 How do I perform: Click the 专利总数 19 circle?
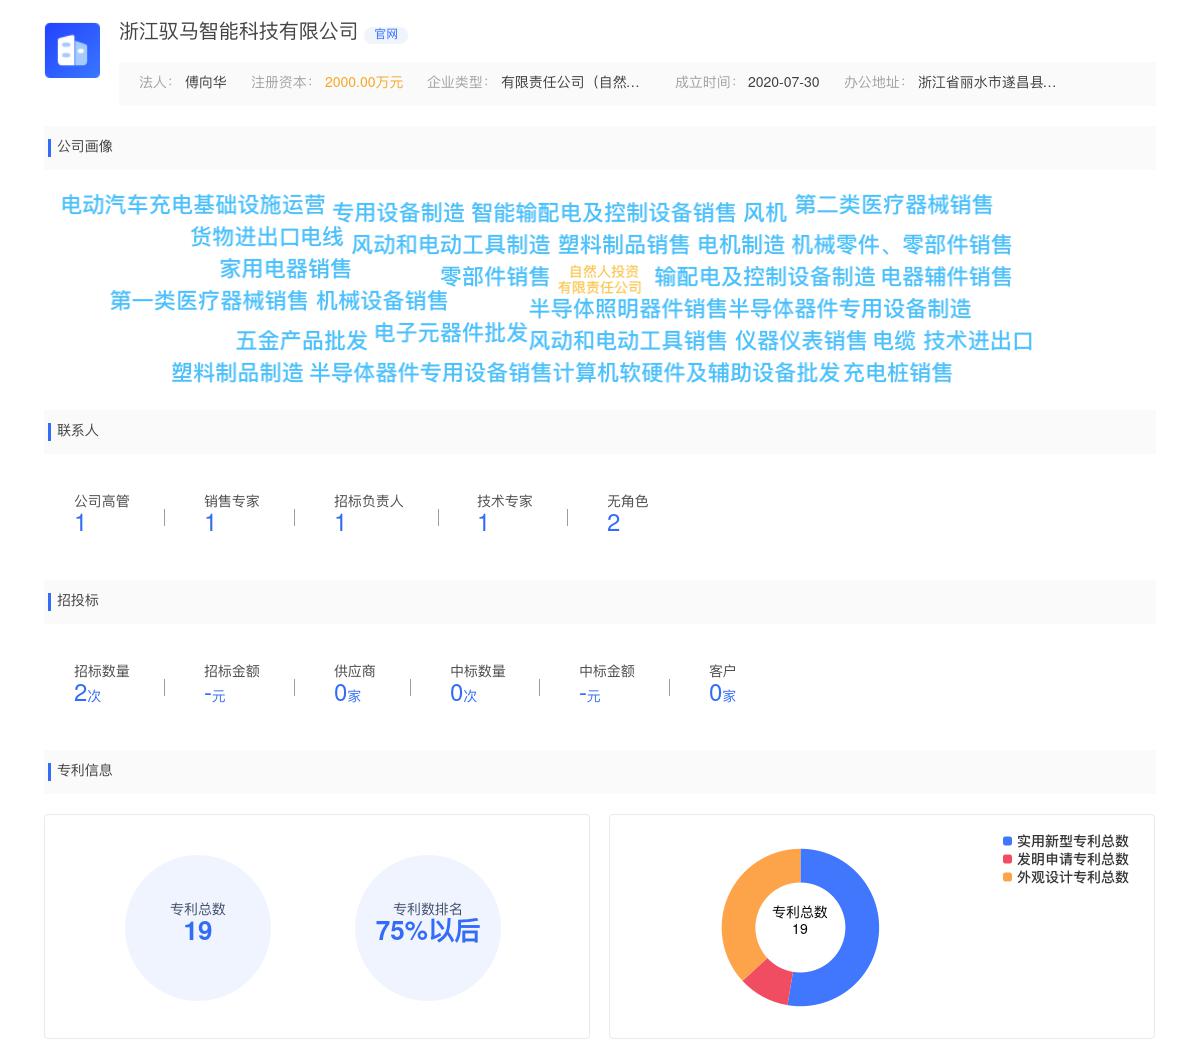click(198, 927)
